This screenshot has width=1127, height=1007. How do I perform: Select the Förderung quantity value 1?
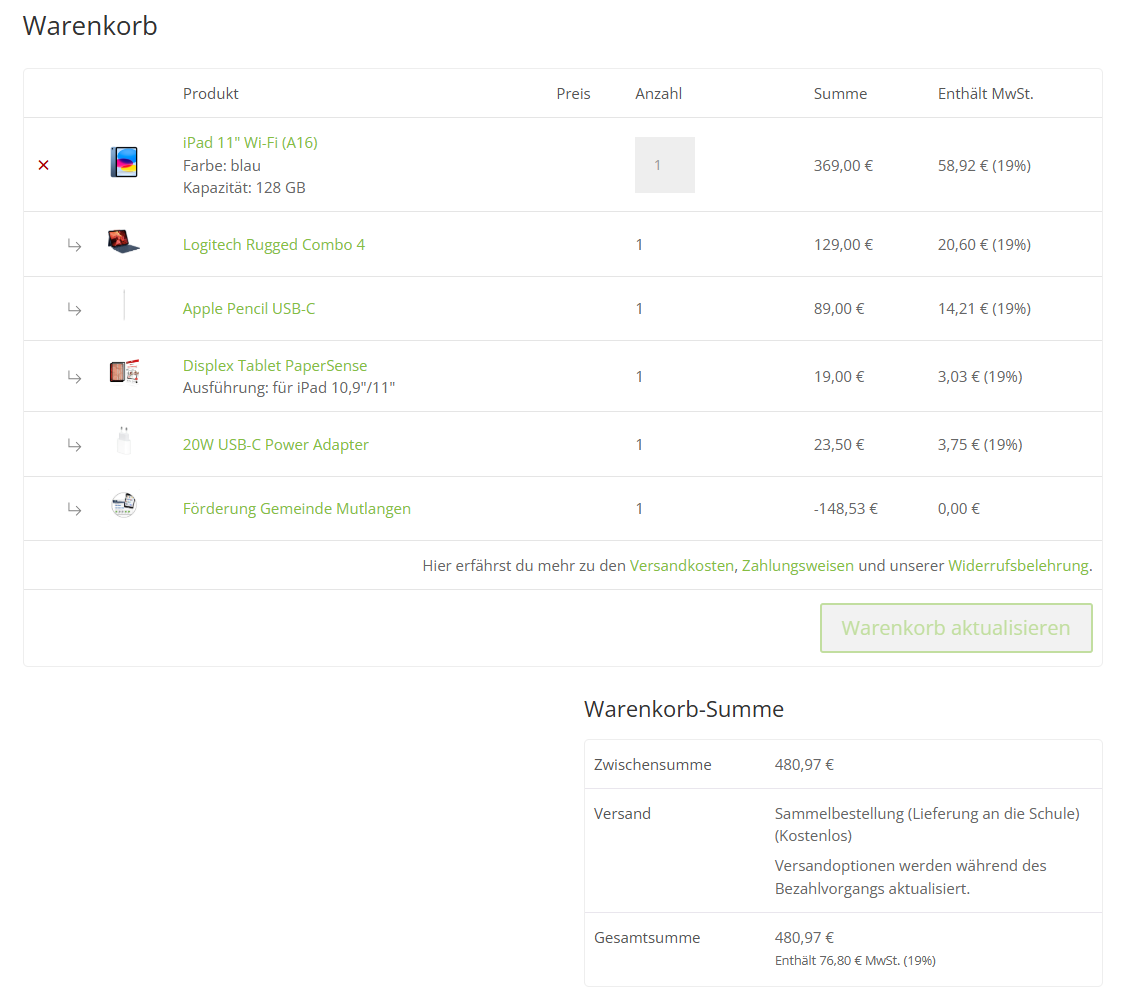(639, 508)
